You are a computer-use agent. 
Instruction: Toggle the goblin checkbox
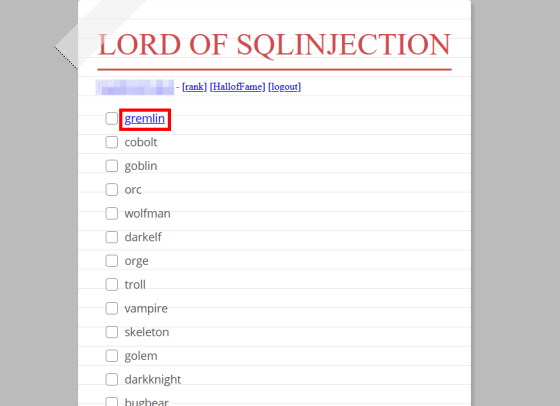pyautogui.click(x=112, y=166)
